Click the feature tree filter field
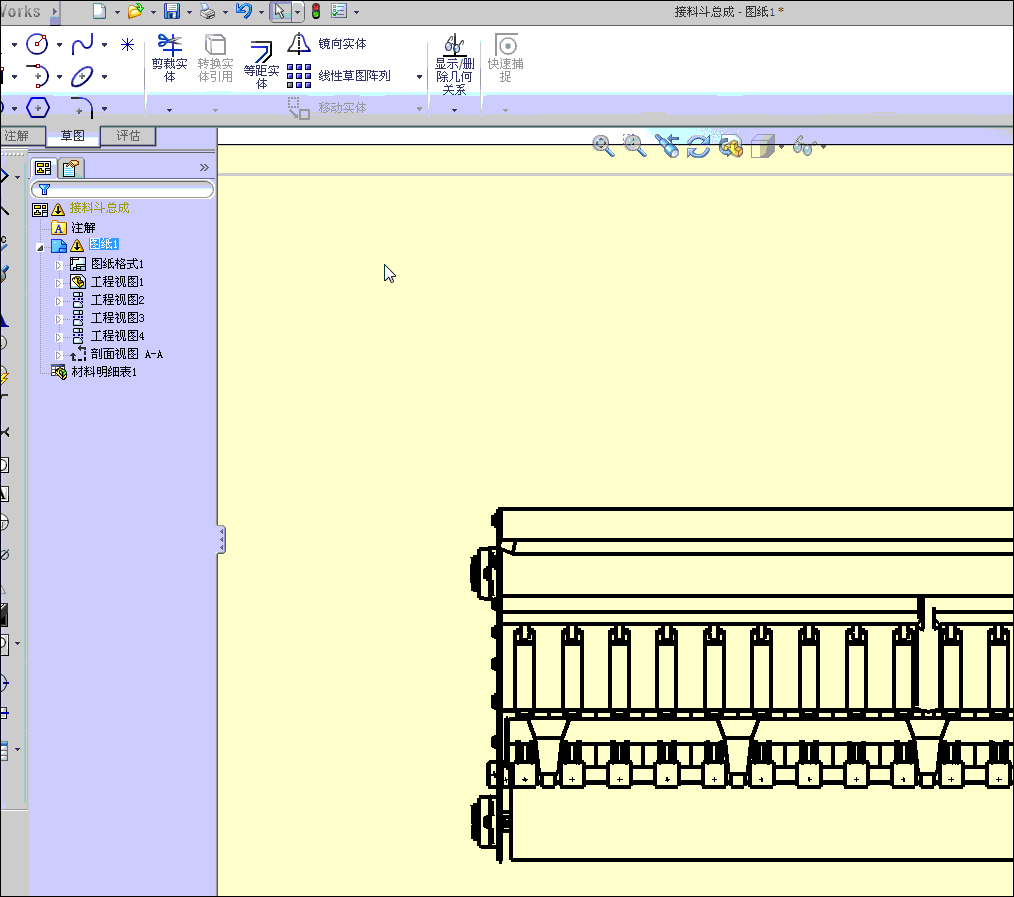 point(122,189)
